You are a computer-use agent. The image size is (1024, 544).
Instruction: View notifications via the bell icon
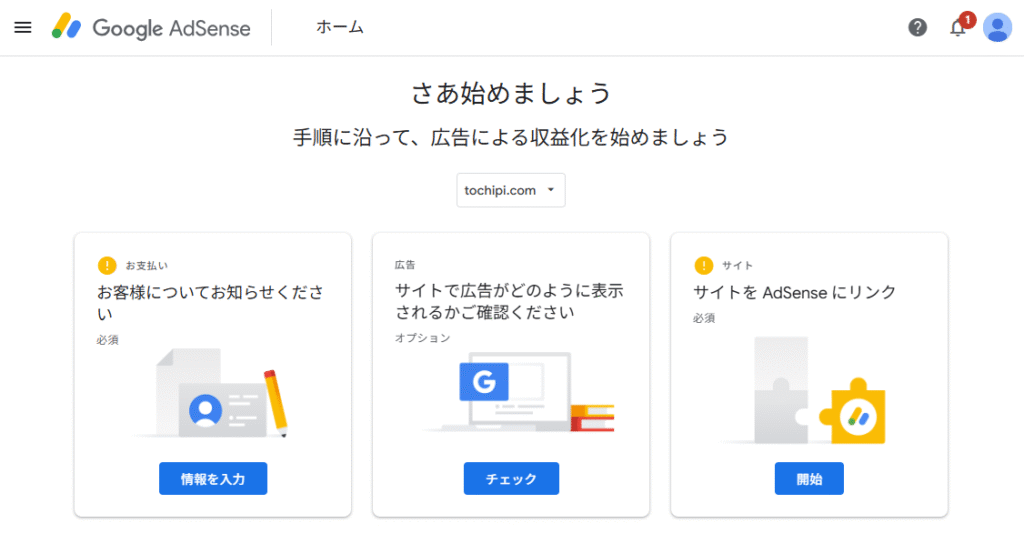(957, 28)
